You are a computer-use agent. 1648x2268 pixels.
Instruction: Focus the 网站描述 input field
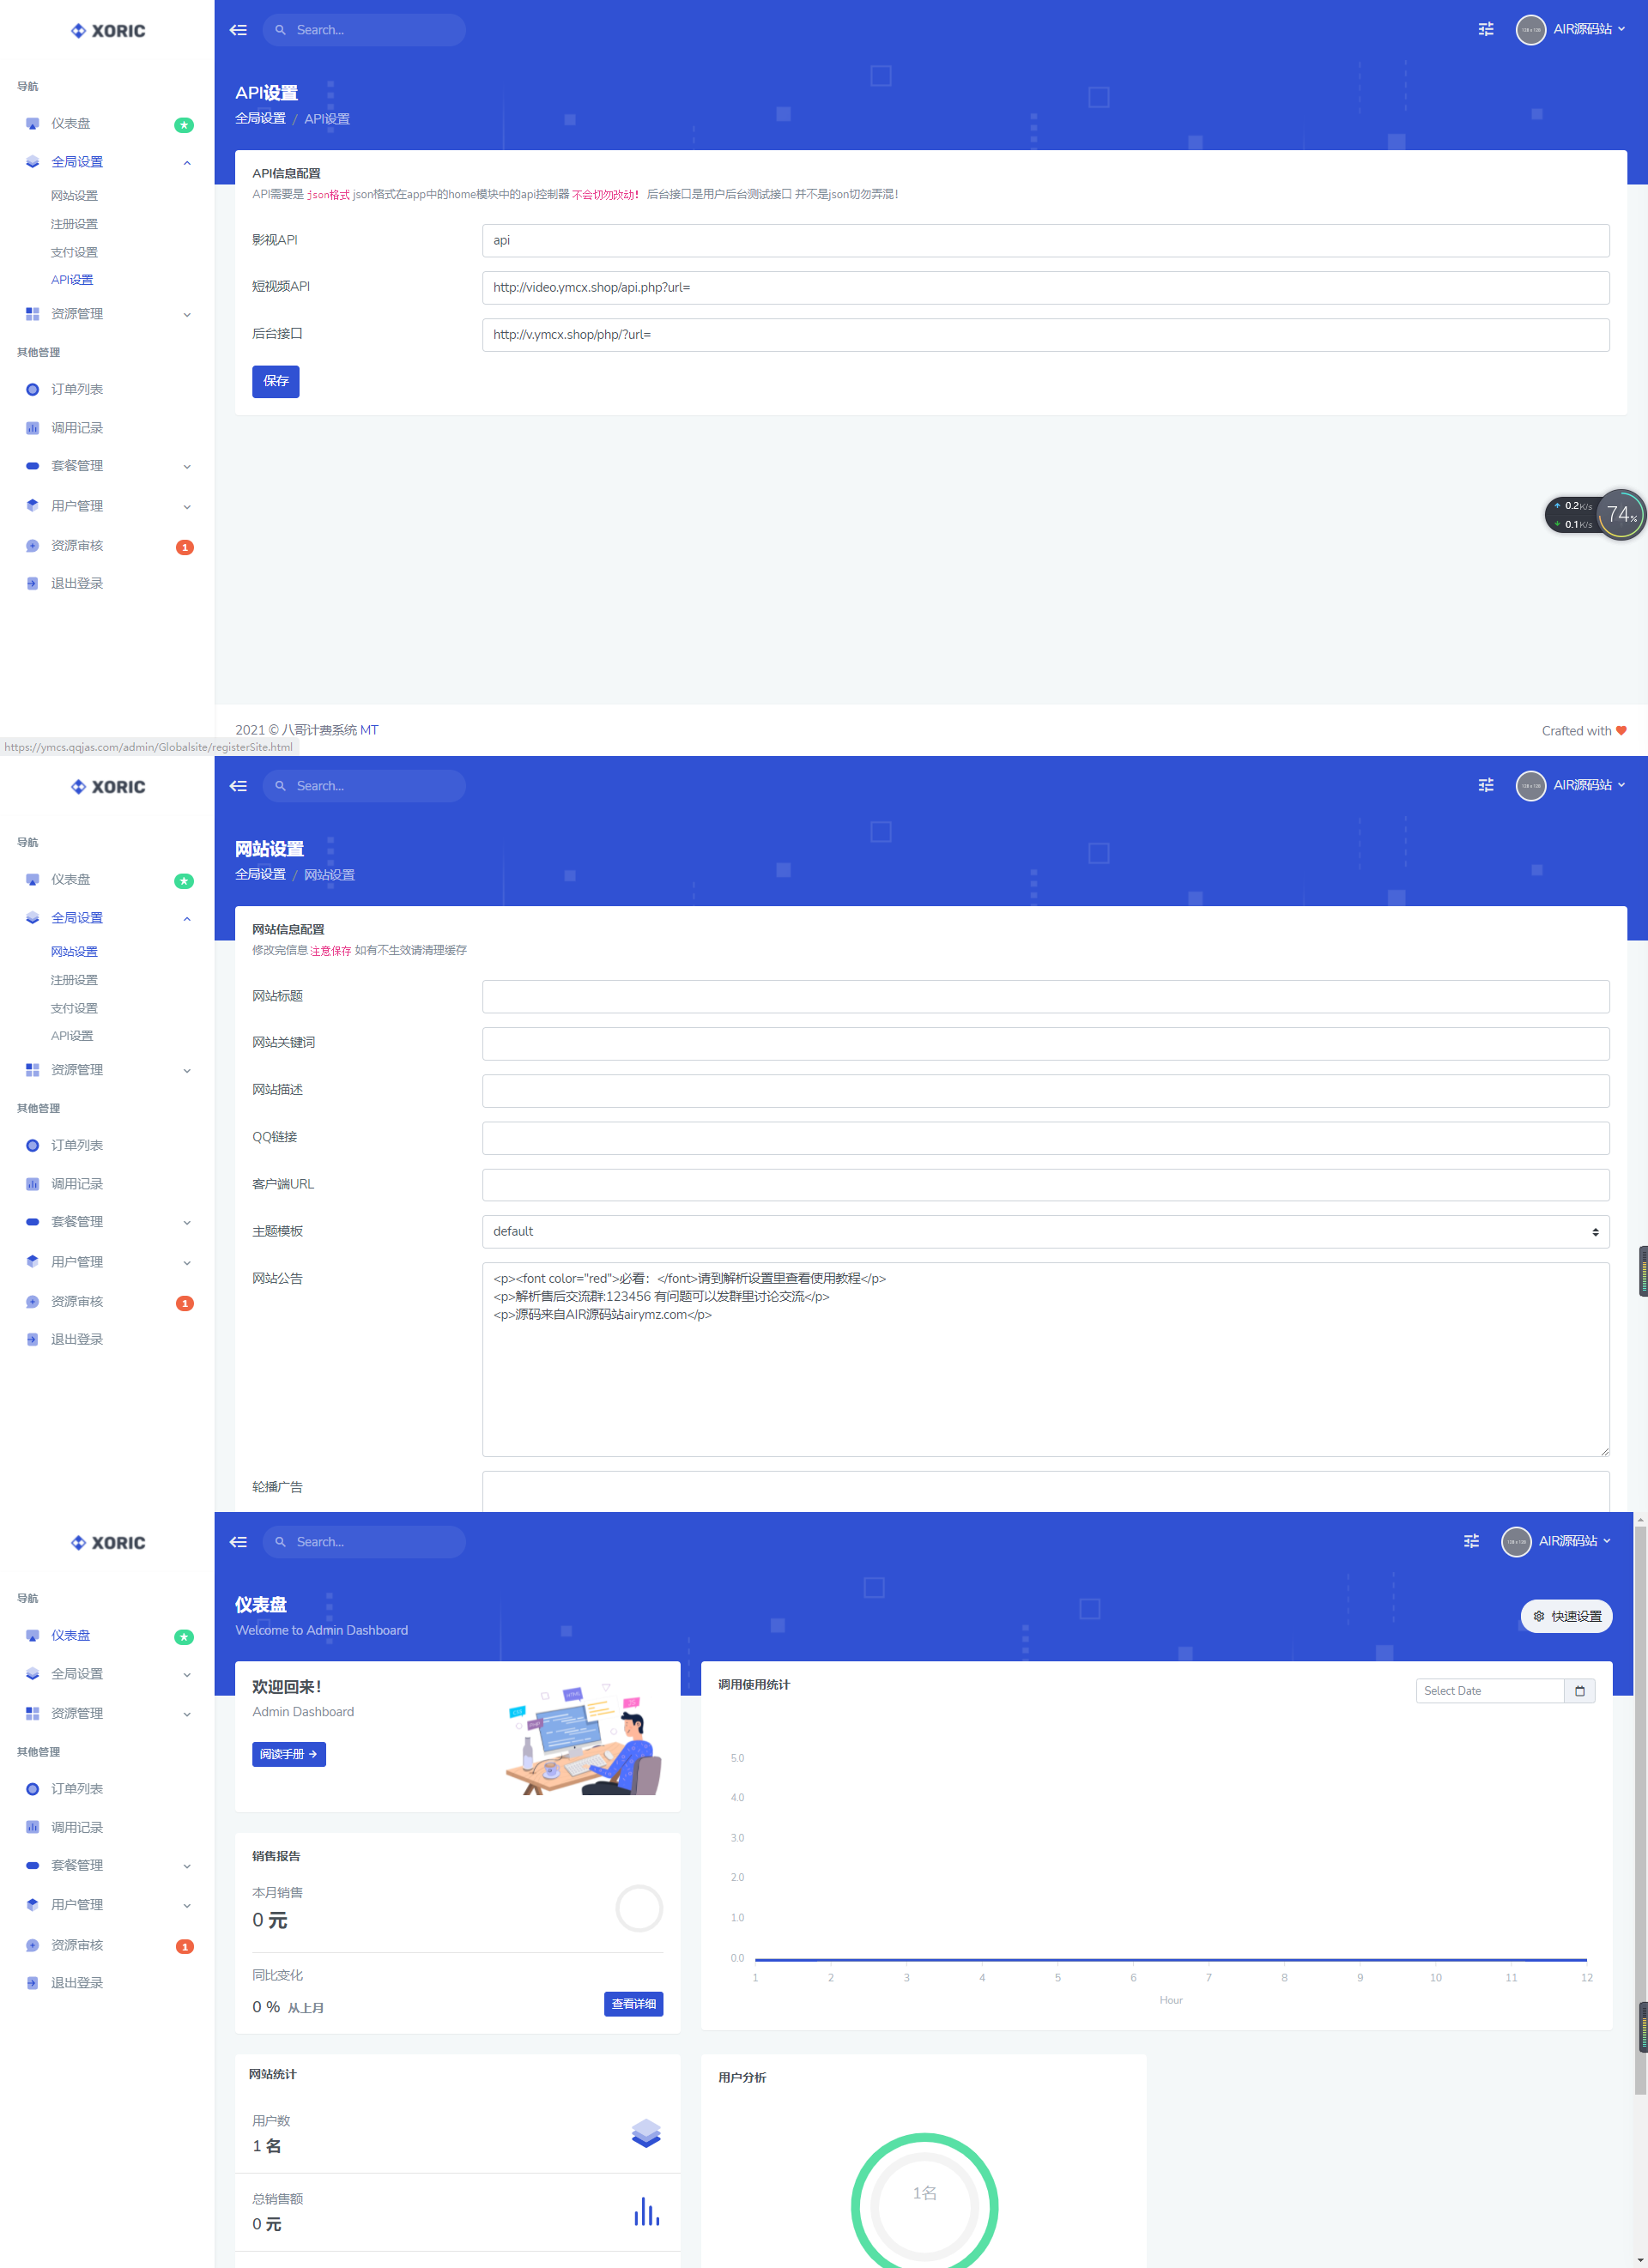click(x=1045, y=1091)
